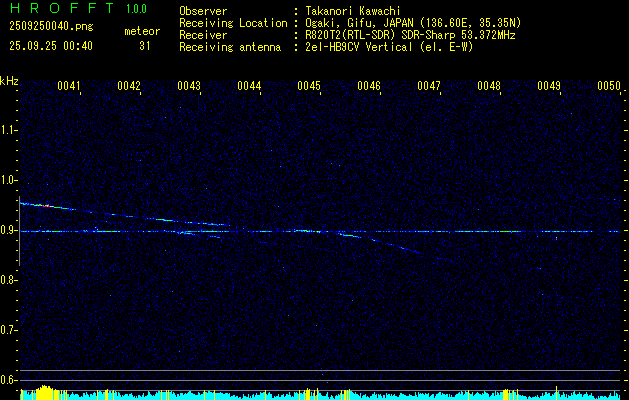The height and width of the screenshot is (400, 629).
Task: Click the 0049 time marker
Action: point(549,87)
